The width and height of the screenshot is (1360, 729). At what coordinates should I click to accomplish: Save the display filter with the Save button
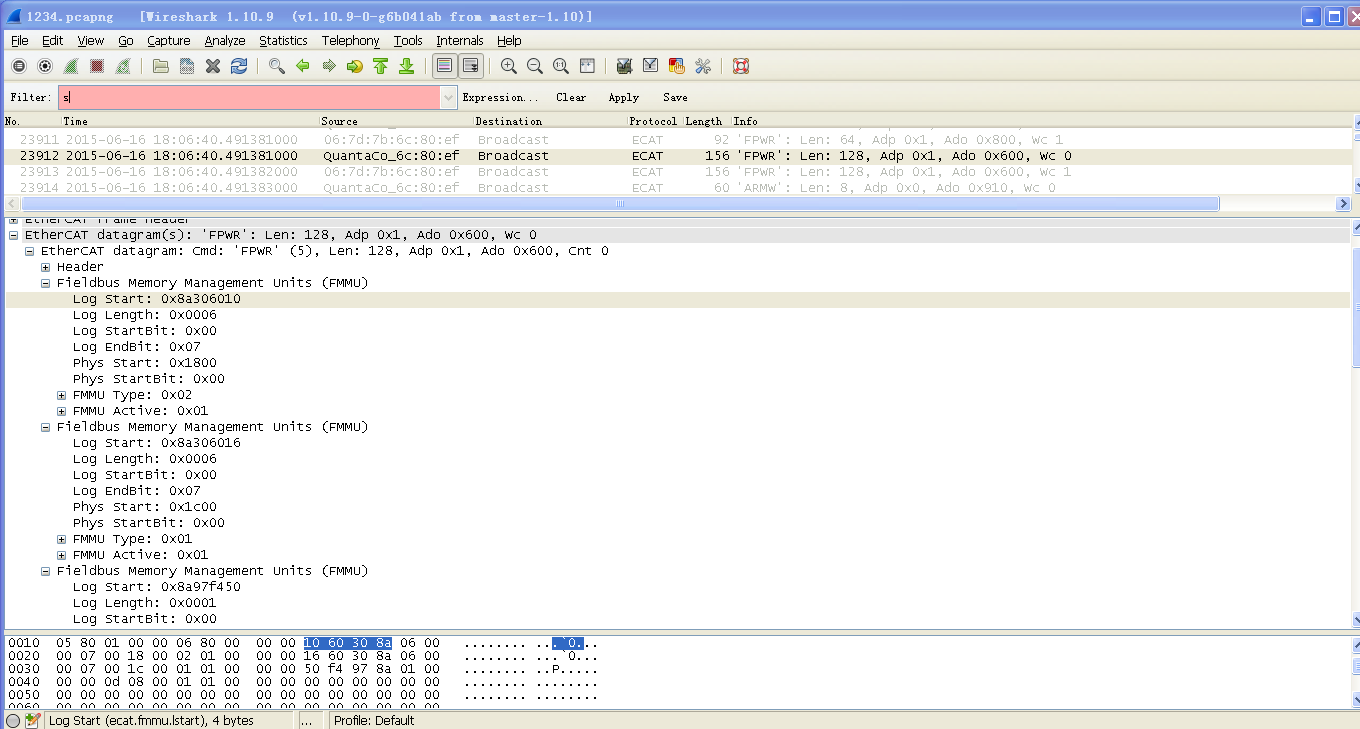point(675,97)
